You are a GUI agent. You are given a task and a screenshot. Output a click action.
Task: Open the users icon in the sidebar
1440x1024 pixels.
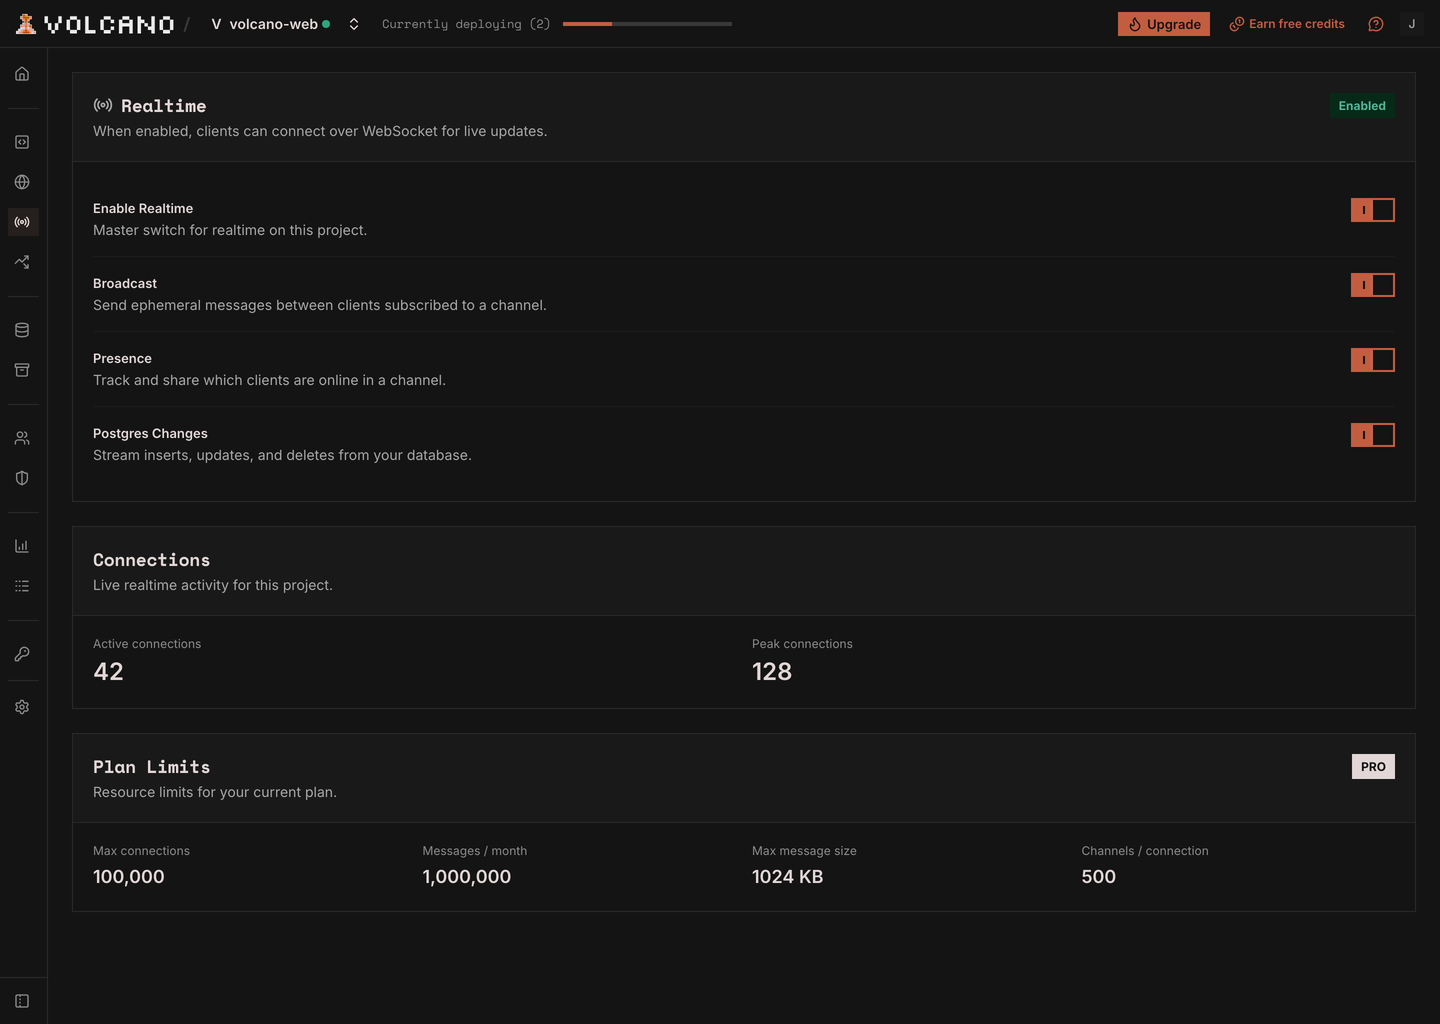pyautogui.click(x=22, y=438)
